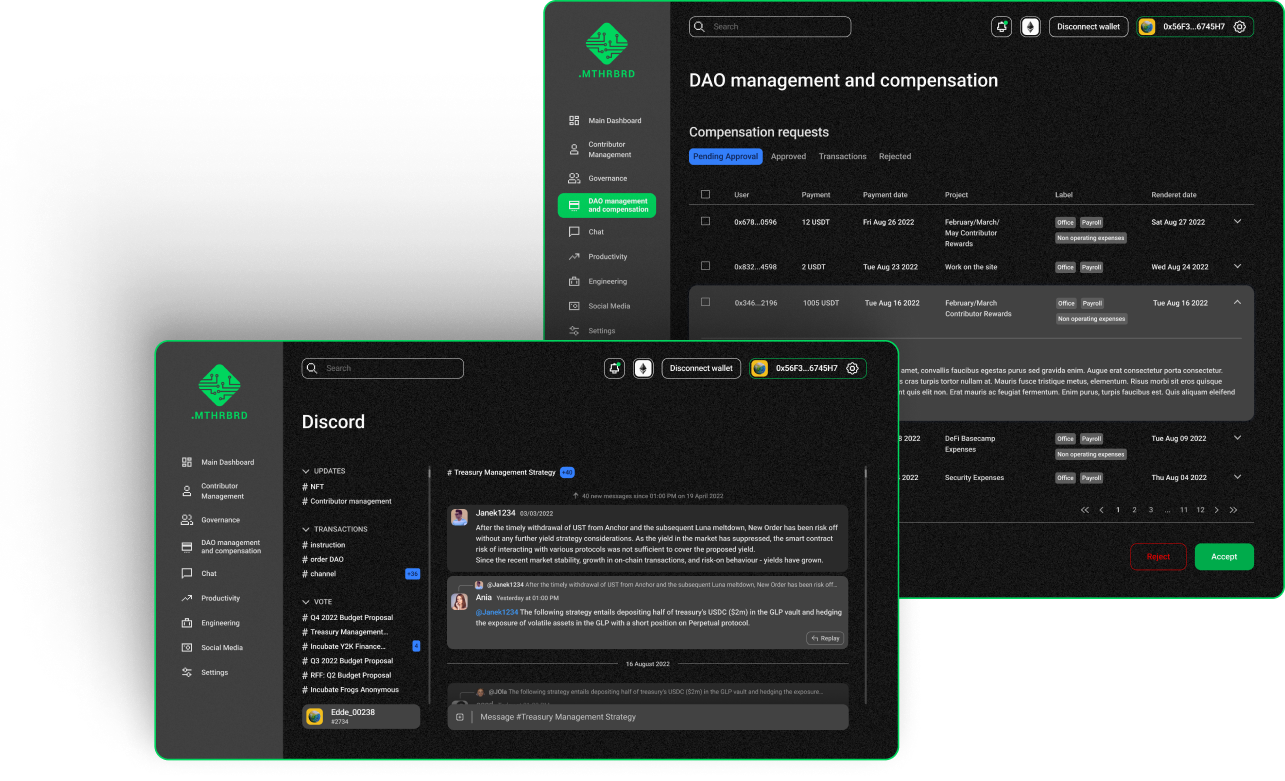Click Disconnect wallet in Discord window
The image size is (1285, 781).
tap(701, 368)
